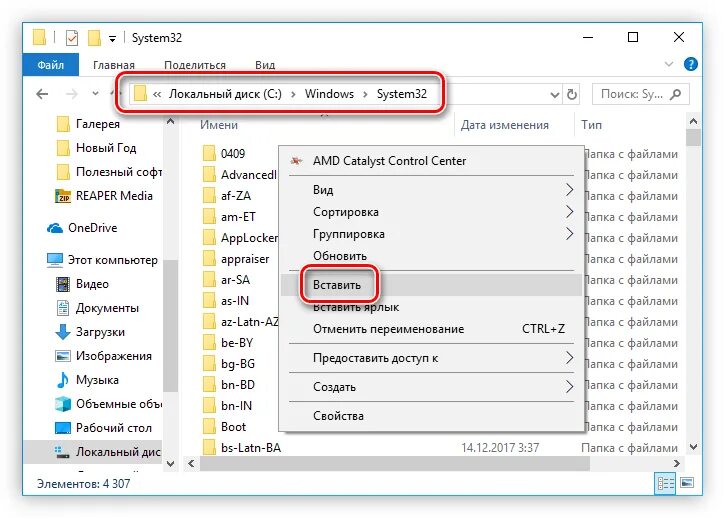
Task: Select the bg-BG folder
Action: click(x=229, y=364)
